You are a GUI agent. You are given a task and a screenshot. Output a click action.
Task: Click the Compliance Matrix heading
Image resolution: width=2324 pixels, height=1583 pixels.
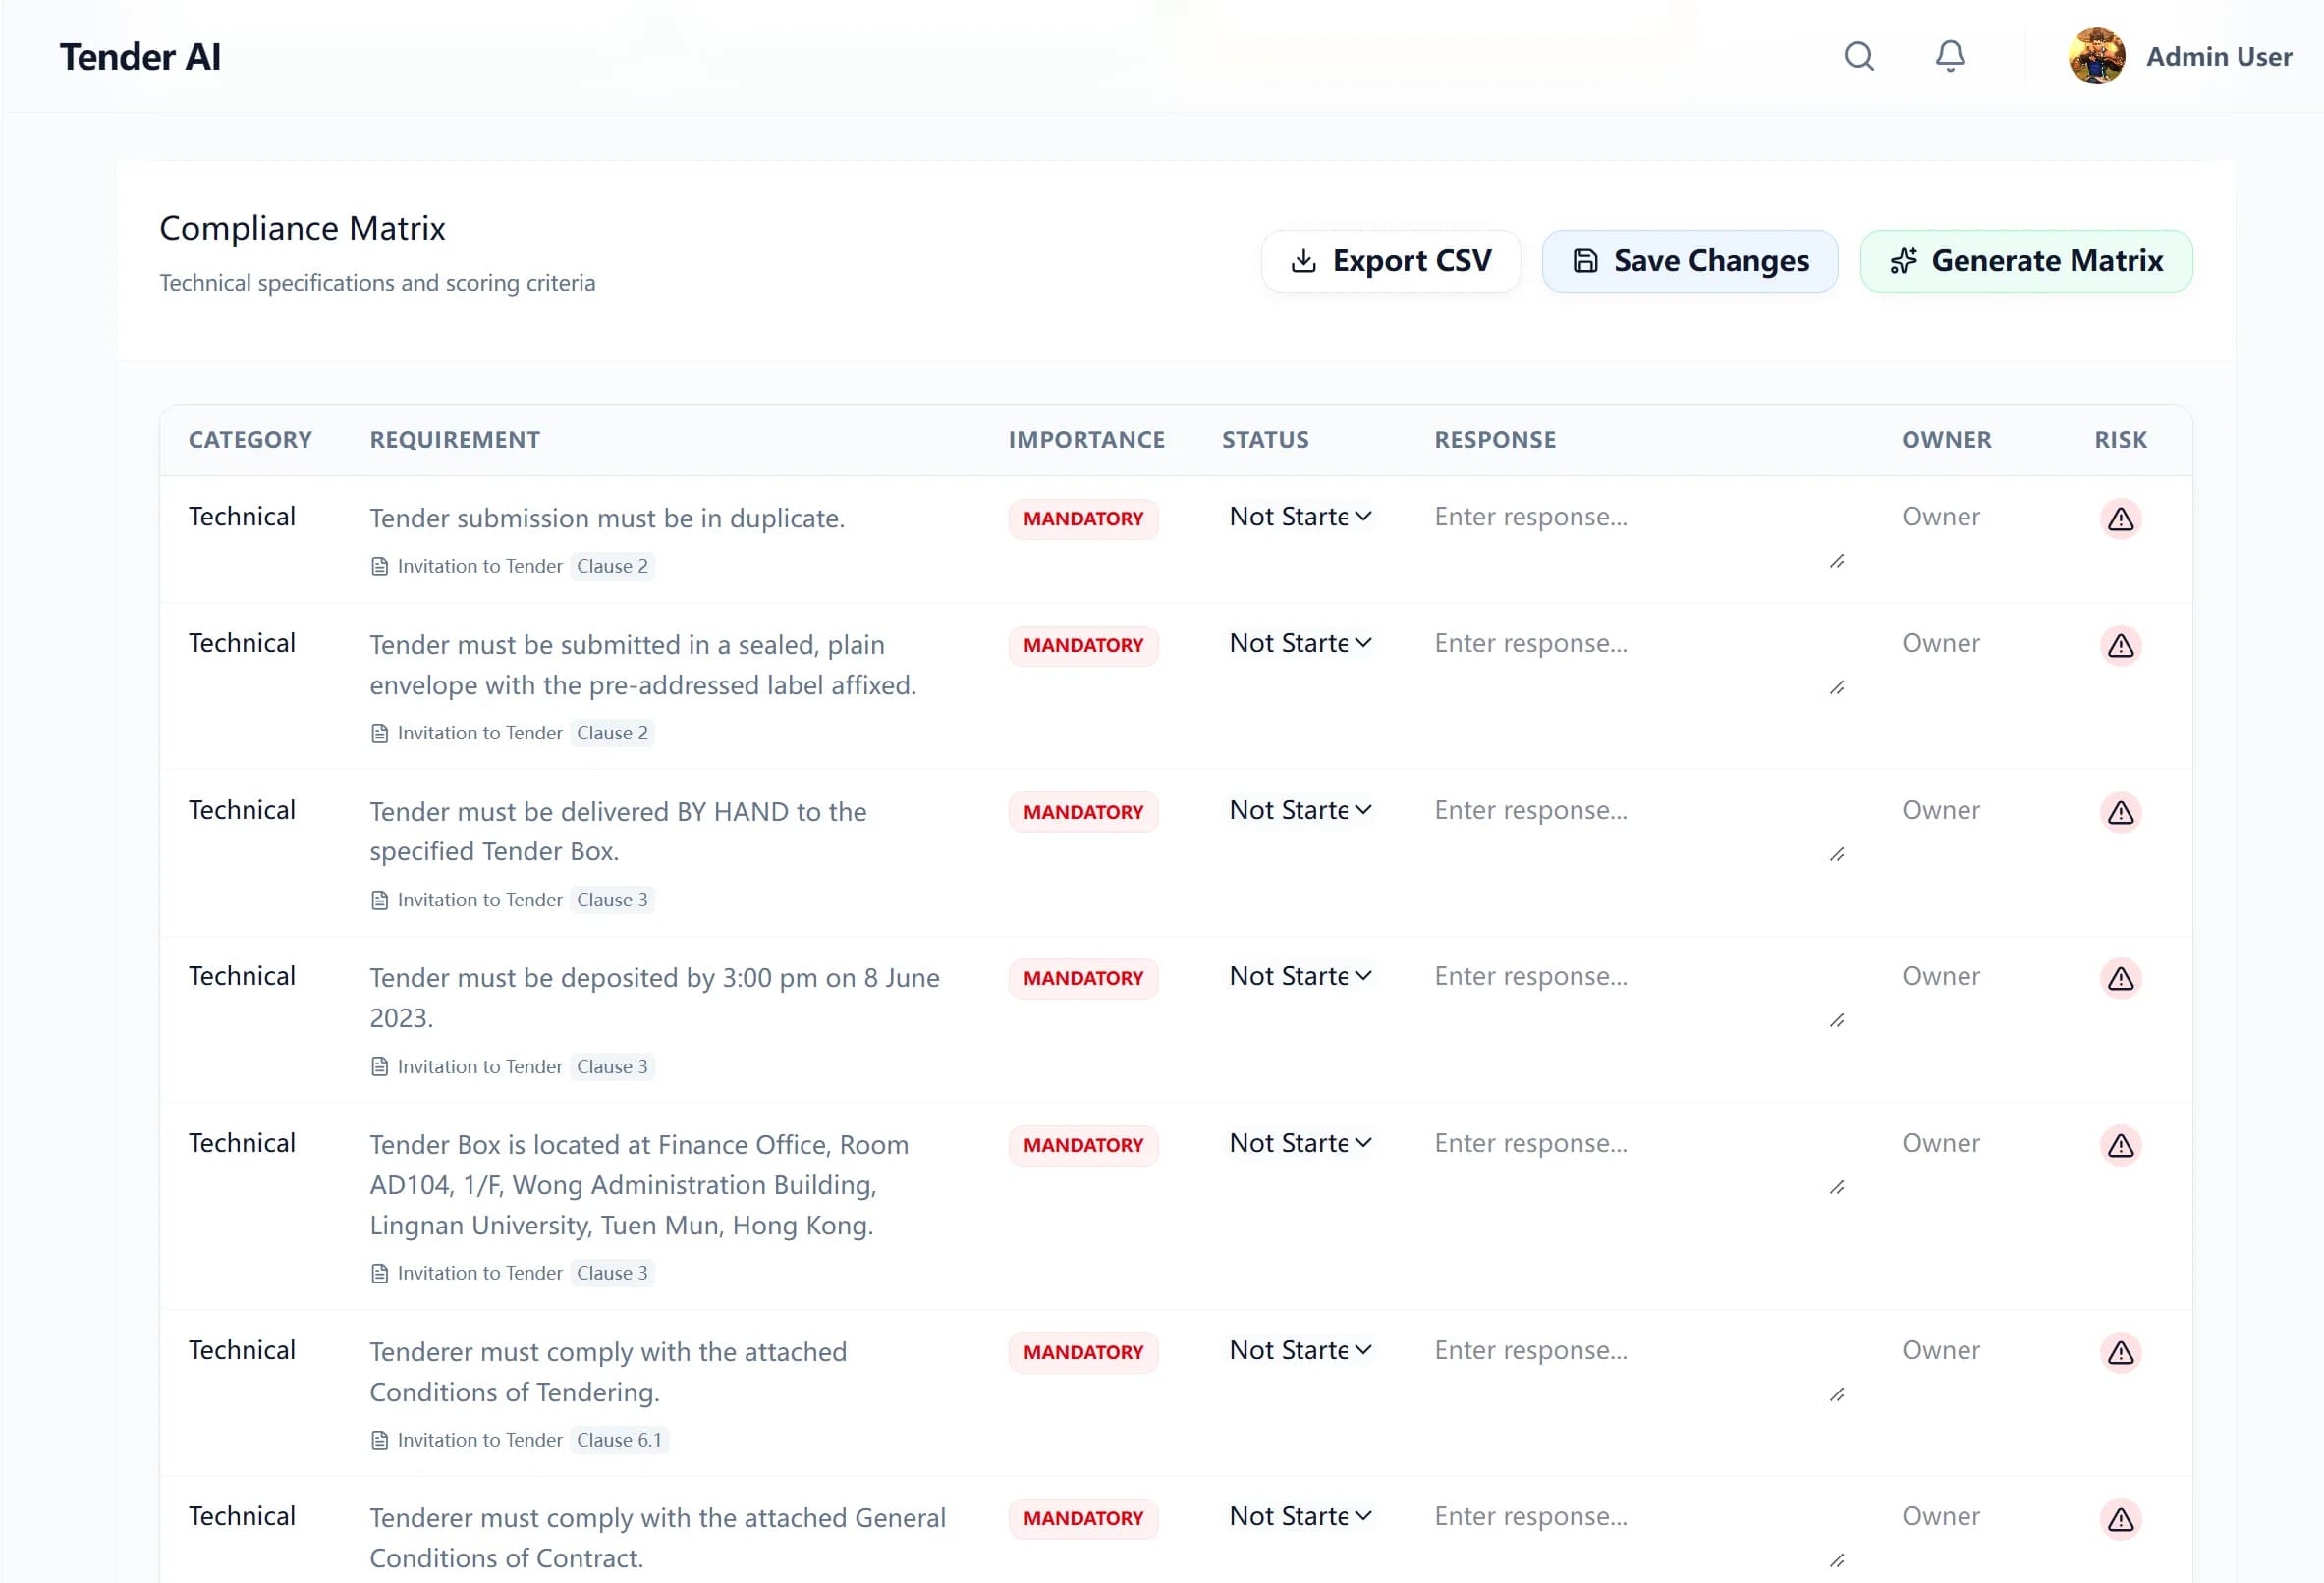(302, 228)
